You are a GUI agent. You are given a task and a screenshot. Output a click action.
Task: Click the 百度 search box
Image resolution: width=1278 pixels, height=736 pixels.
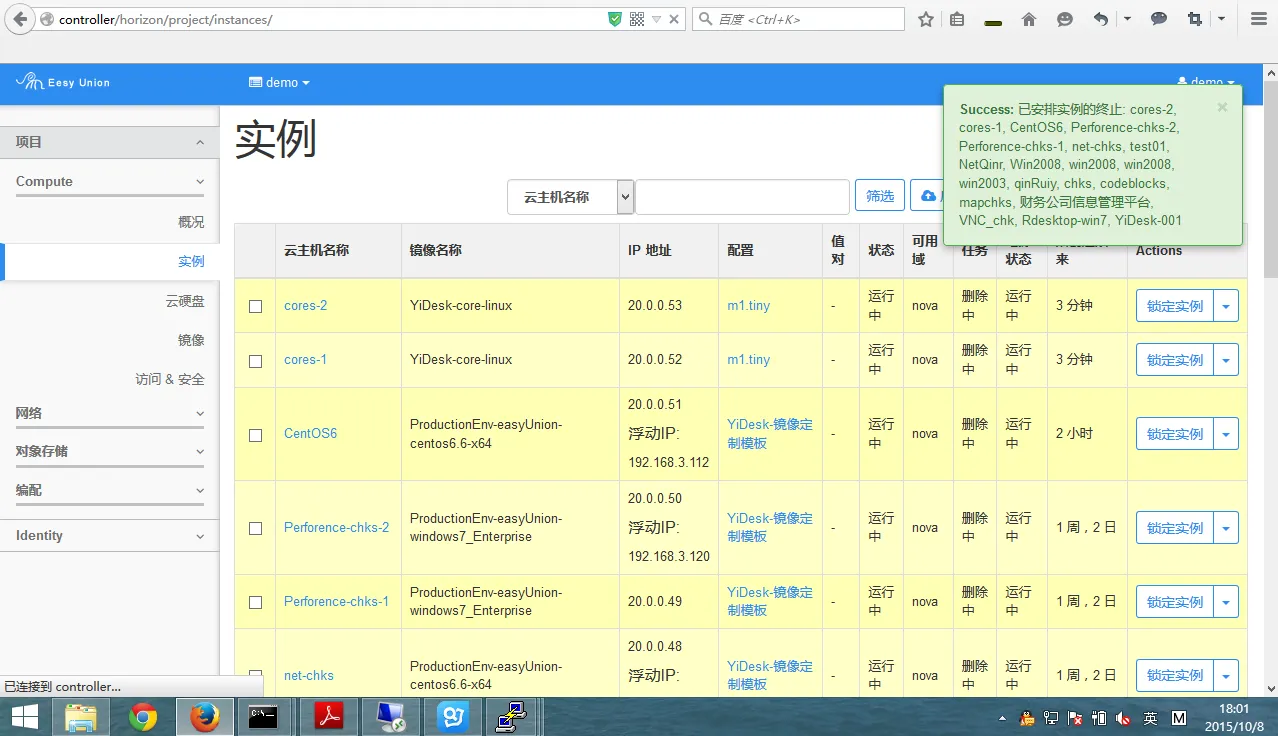[798, 19]
